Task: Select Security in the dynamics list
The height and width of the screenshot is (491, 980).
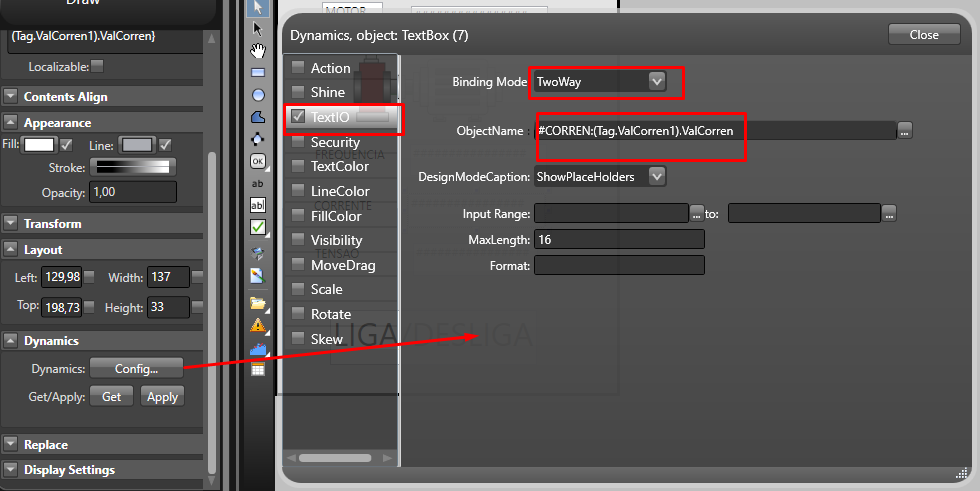Action: [x=334, y=142]
